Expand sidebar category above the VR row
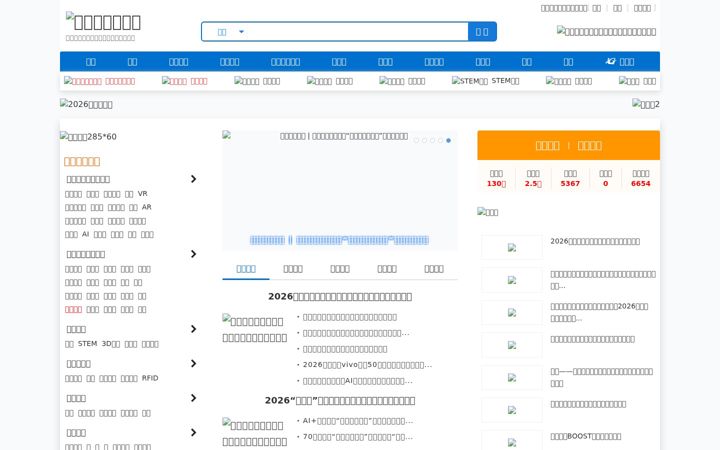This screenshot has width=720, height=450. pos(193,179)
